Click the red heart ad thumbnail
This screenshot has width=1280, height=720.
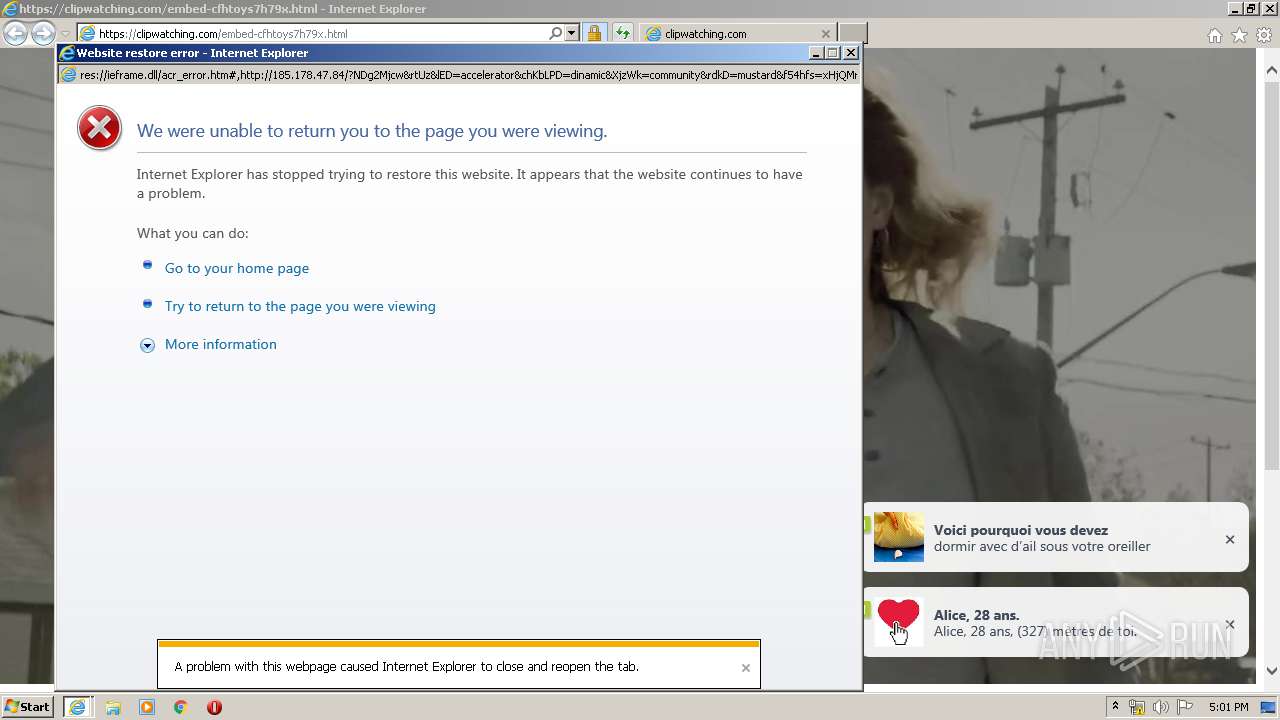coord(899,622)
